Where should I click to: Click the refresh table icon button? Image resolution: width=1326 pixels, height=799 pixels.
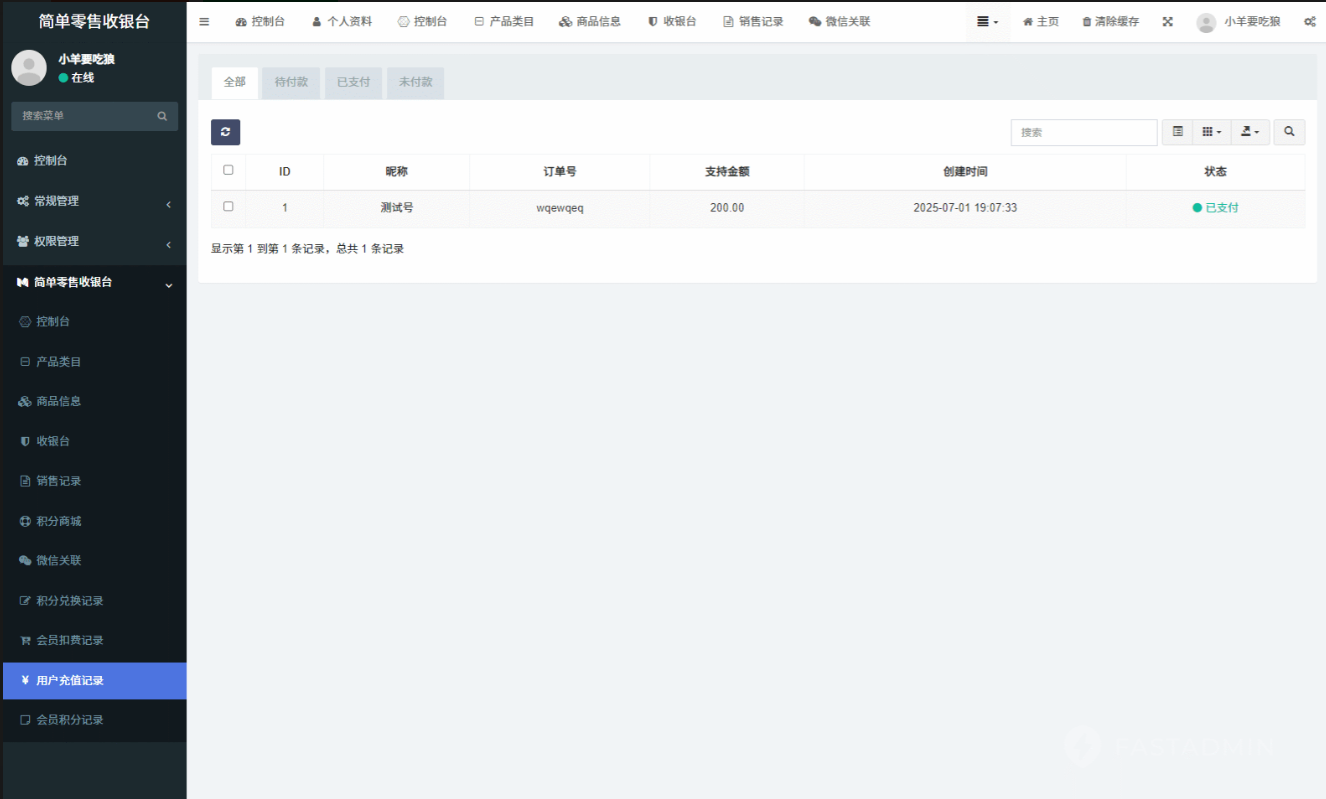[x=225, y=132]
